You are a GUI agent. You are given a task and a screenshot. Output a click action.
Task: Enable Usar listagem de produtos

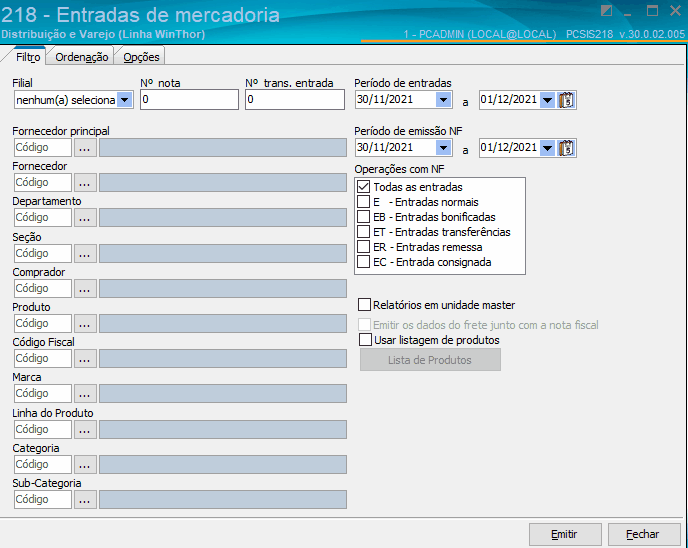(x=365, y=340)
